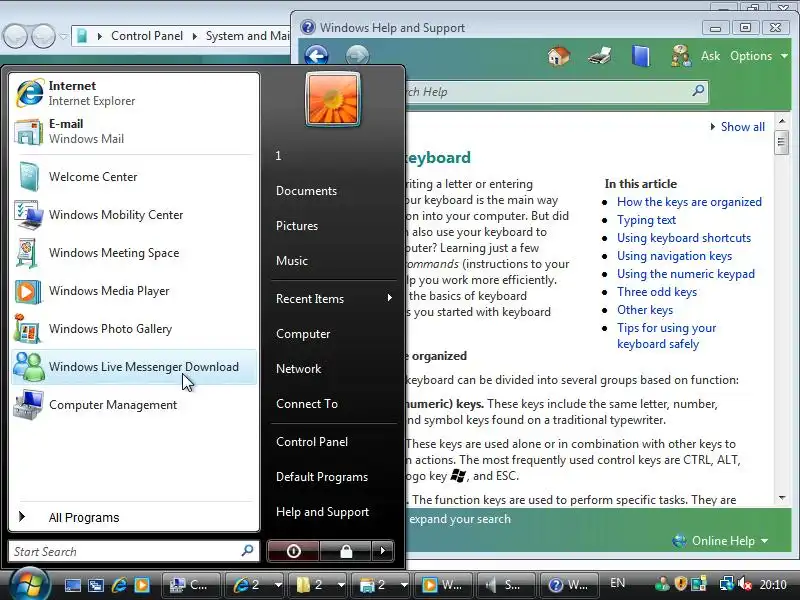
Task: Expand grouped folder taskbar button arrow
Action: click(x=341, y=585)
